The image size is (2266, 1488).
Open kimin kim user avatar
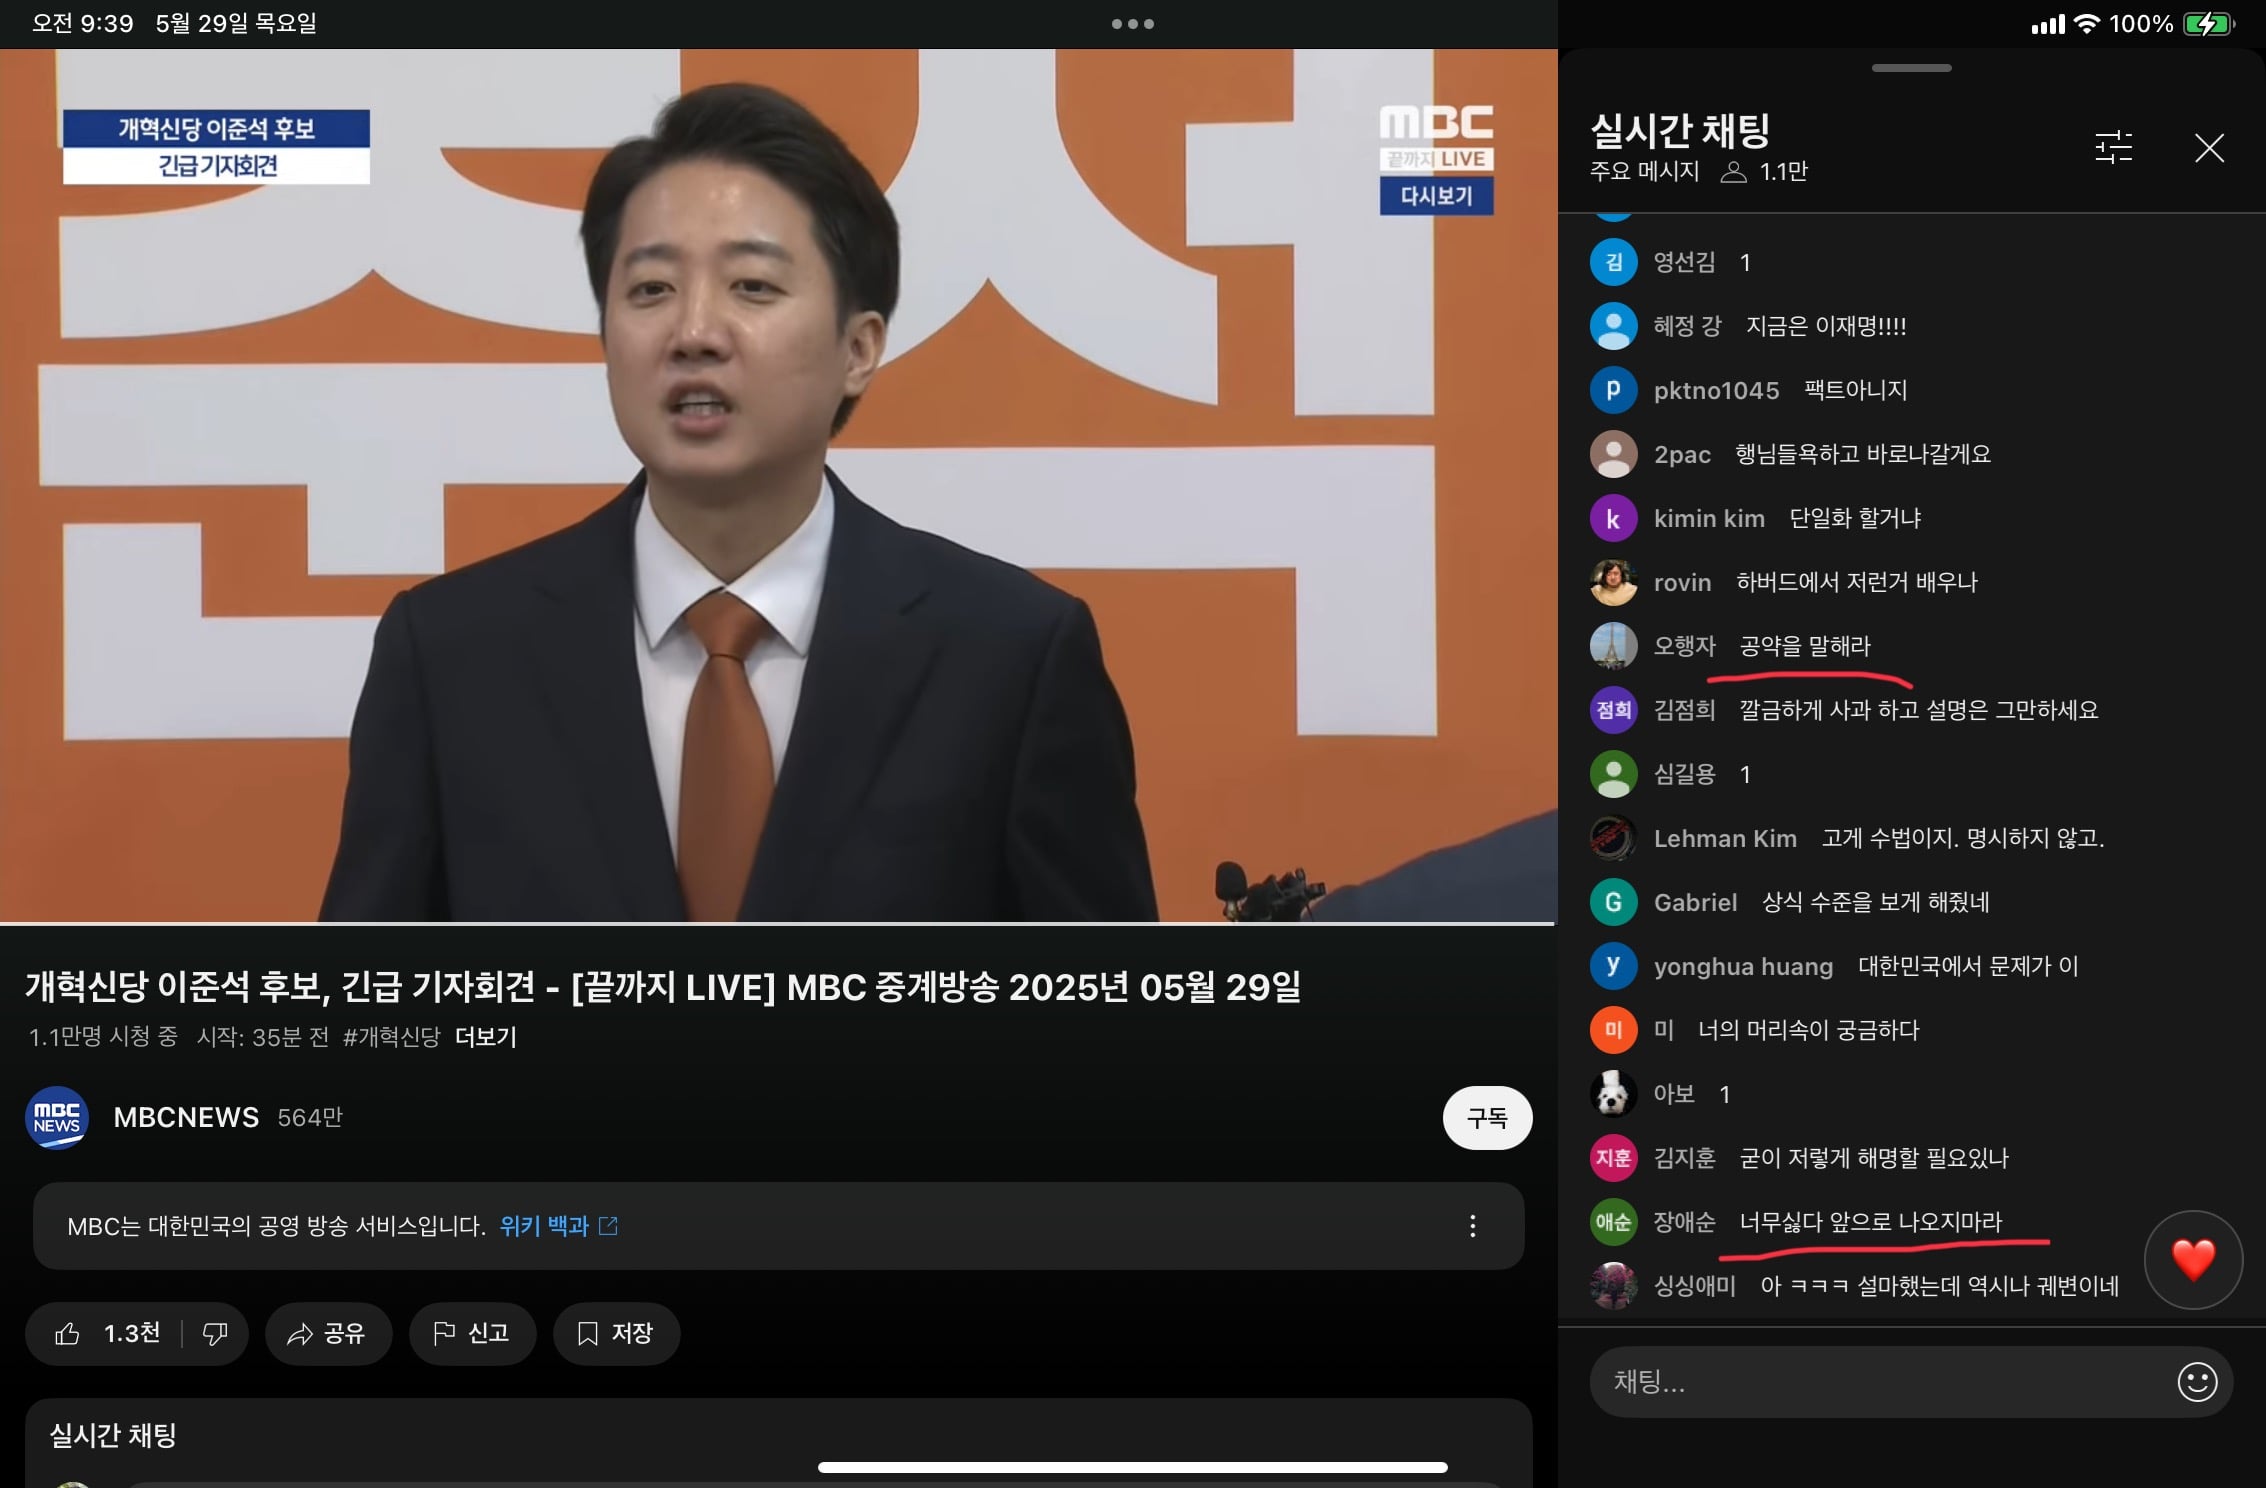tap(1613, 518)
